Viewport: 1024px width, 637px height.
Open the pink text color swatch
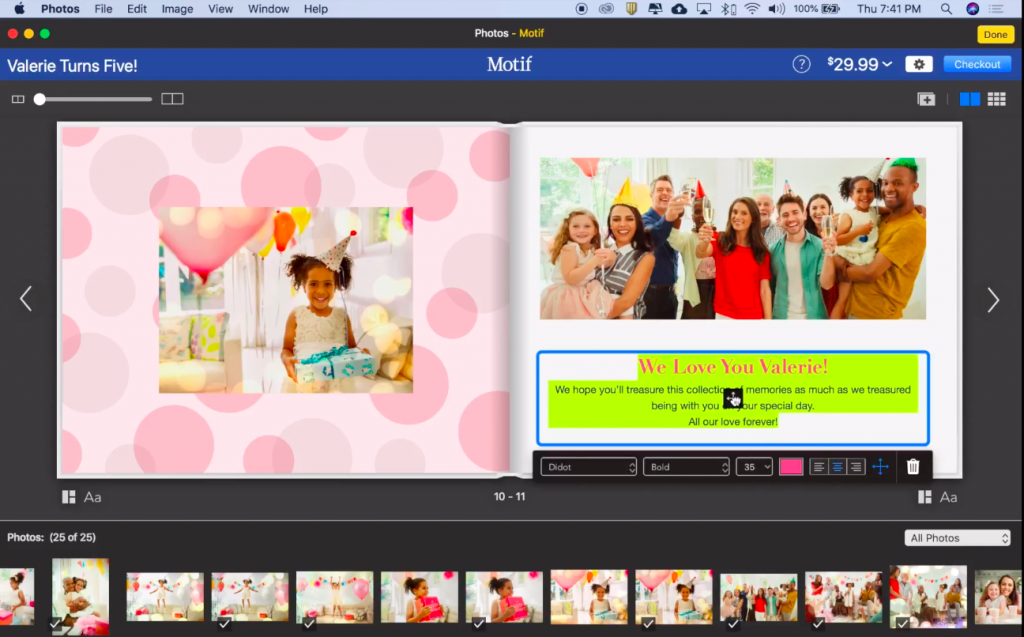pos(791,466)
